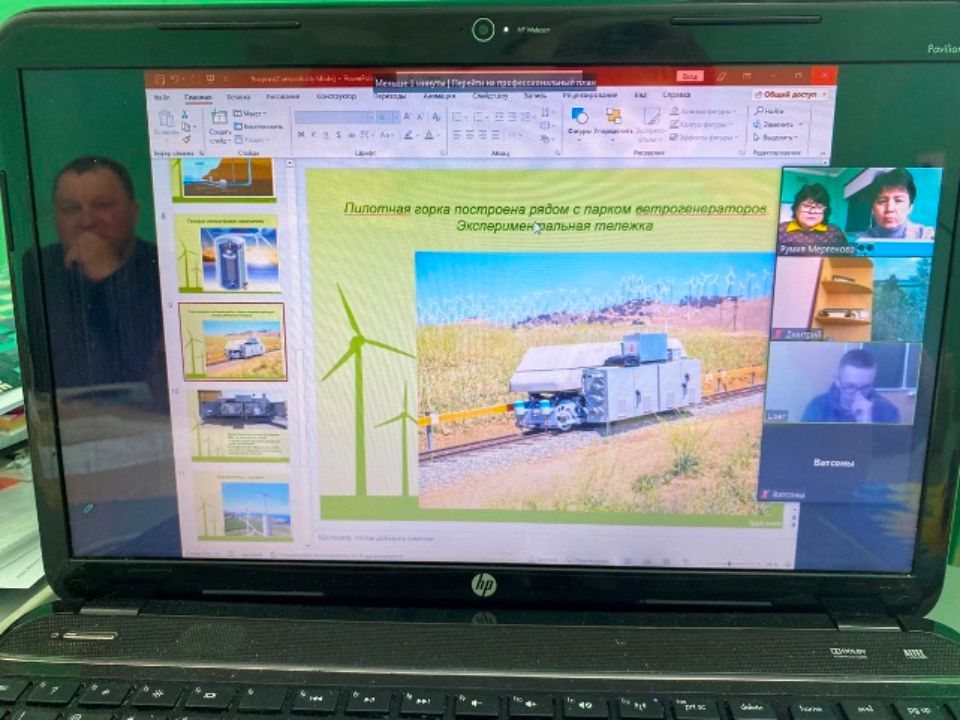The height and width of the screenshot is (720, 960).
Task: Click the Arrange (Упорядочить) icon
Action: point(613,116)
